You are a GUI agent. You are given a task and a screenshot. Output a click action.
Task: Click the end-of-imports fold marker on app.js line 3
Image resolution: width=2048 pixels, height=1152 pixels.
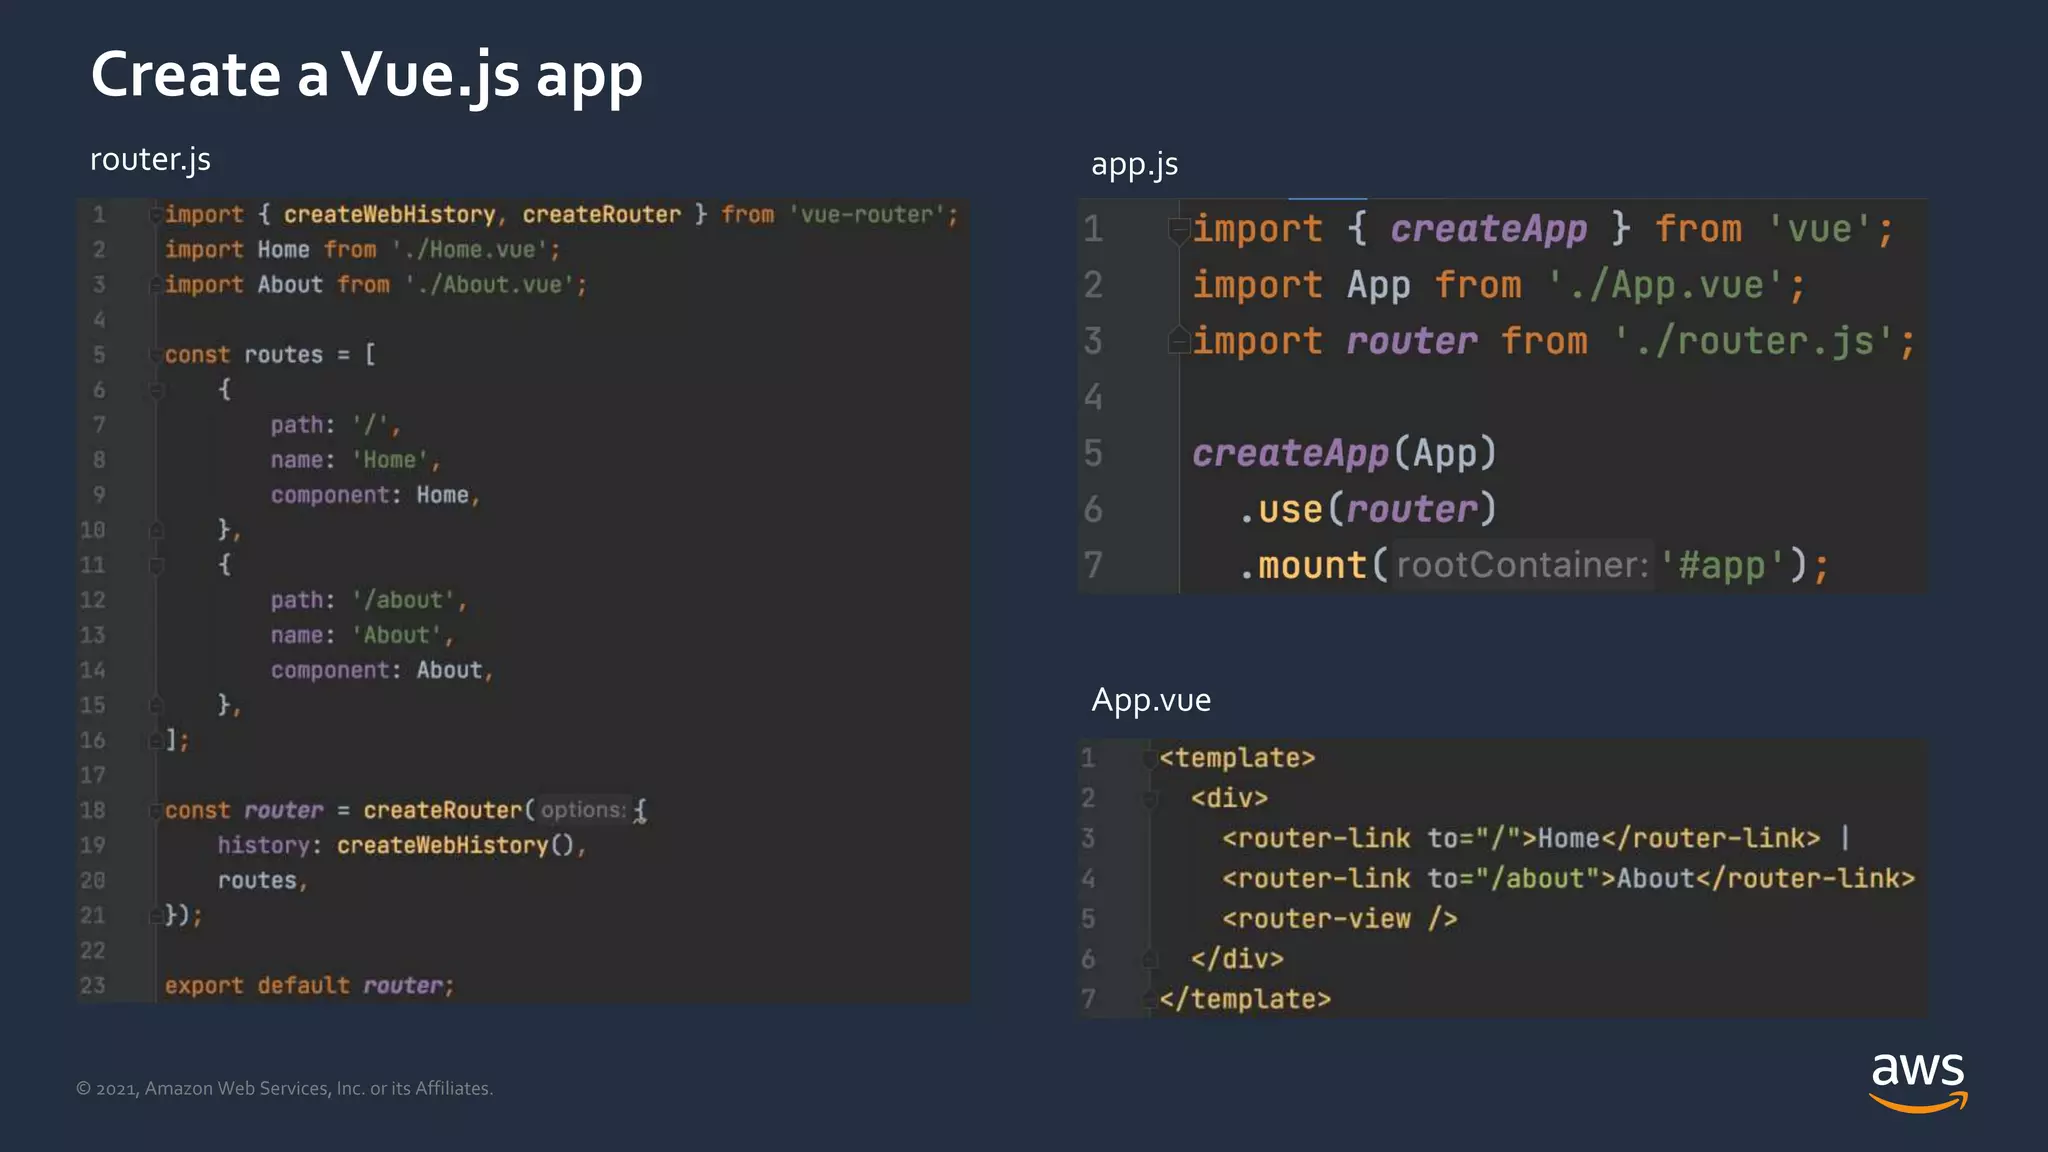[x=1179, y=341]
